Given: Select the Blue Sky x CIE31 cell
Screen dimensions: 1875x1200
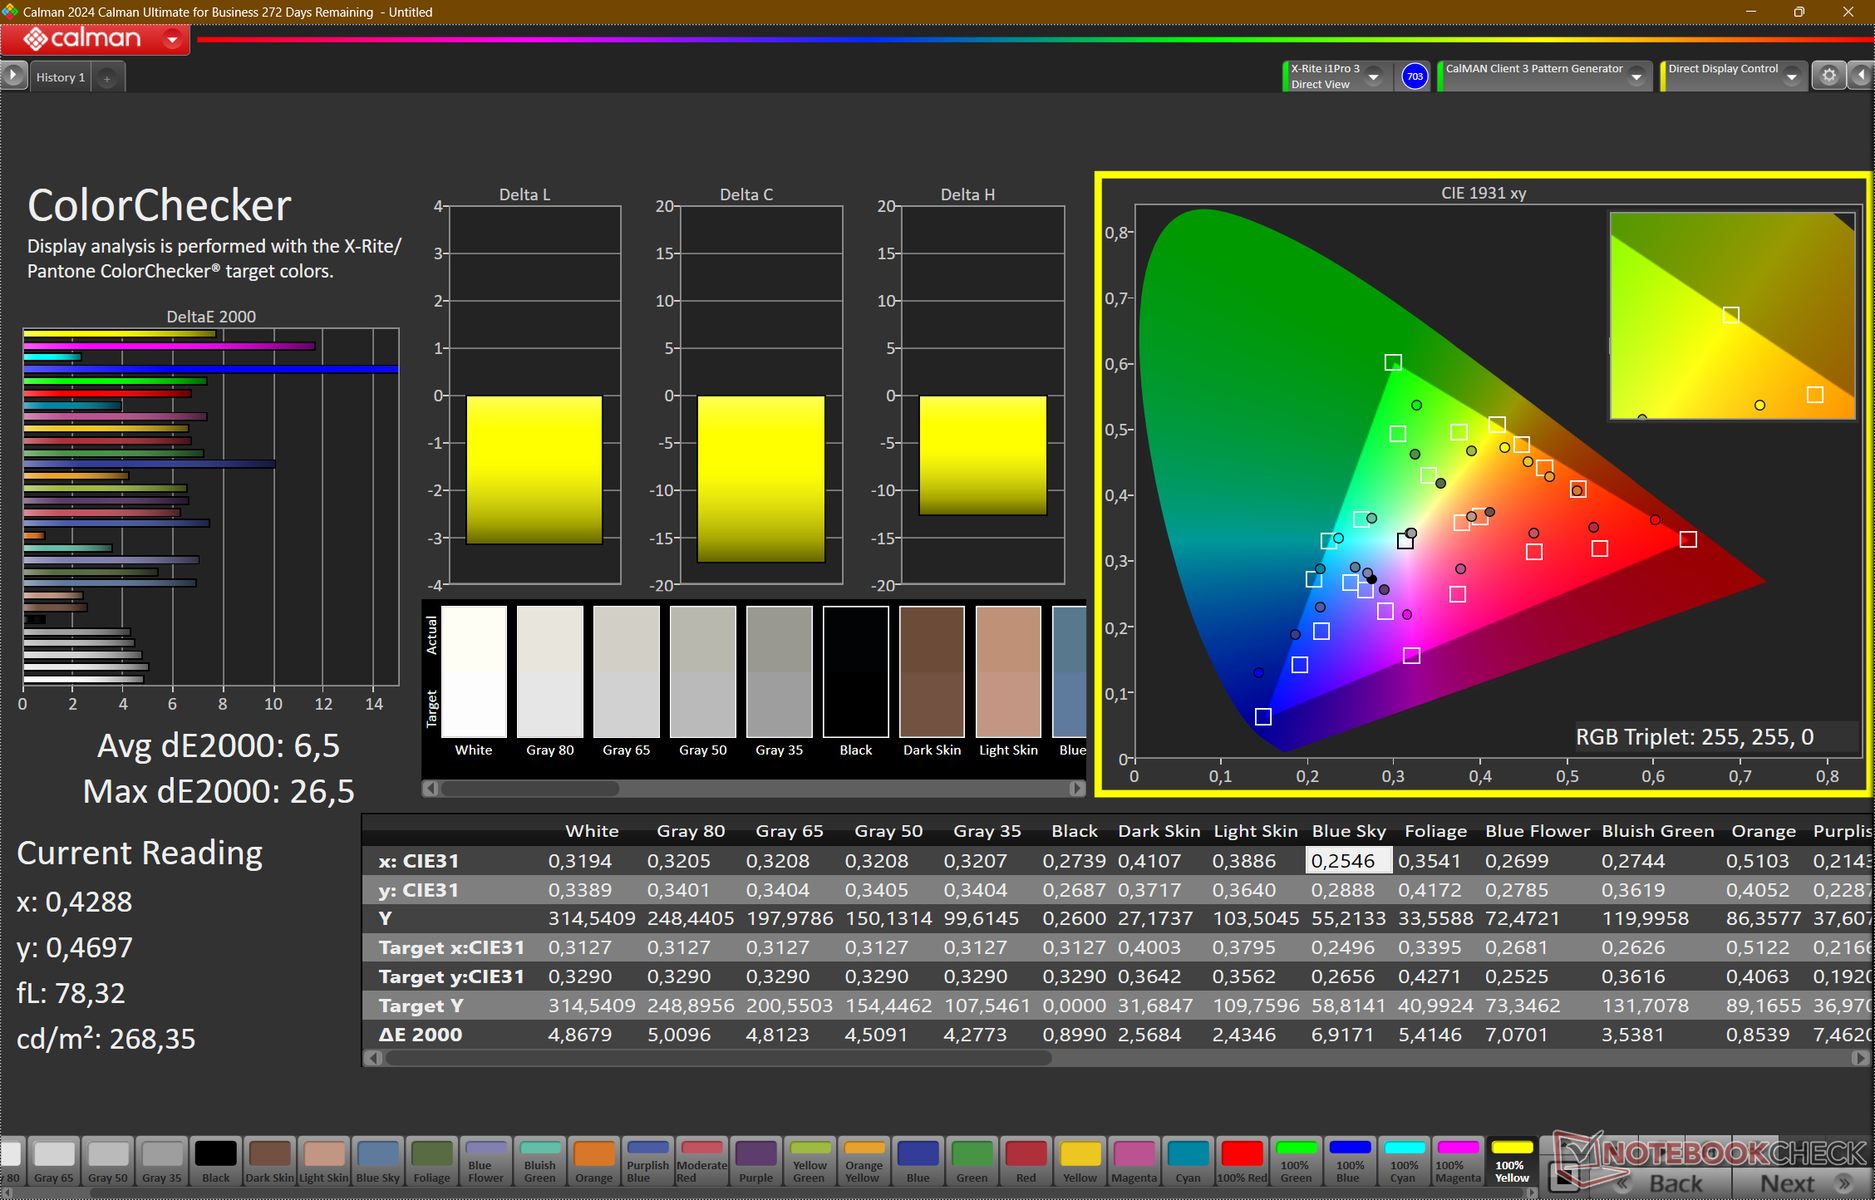Looking at the screenshot, I should 1347,861.
